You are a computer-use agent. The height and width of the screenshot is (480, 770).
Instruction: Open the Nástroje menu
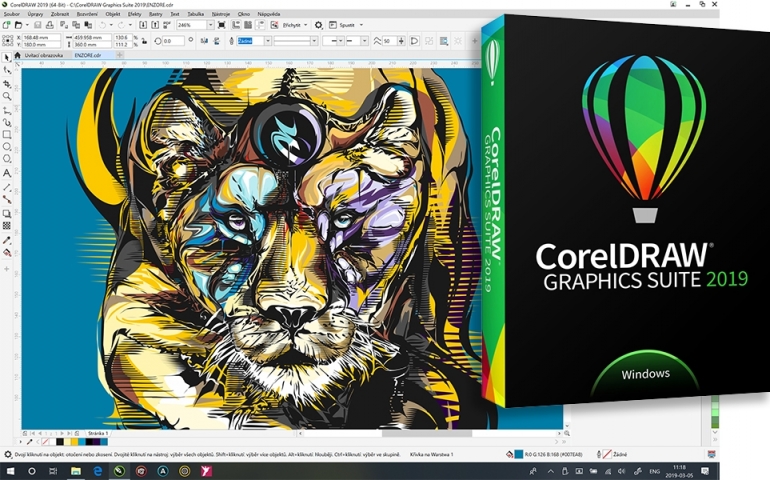220,14
